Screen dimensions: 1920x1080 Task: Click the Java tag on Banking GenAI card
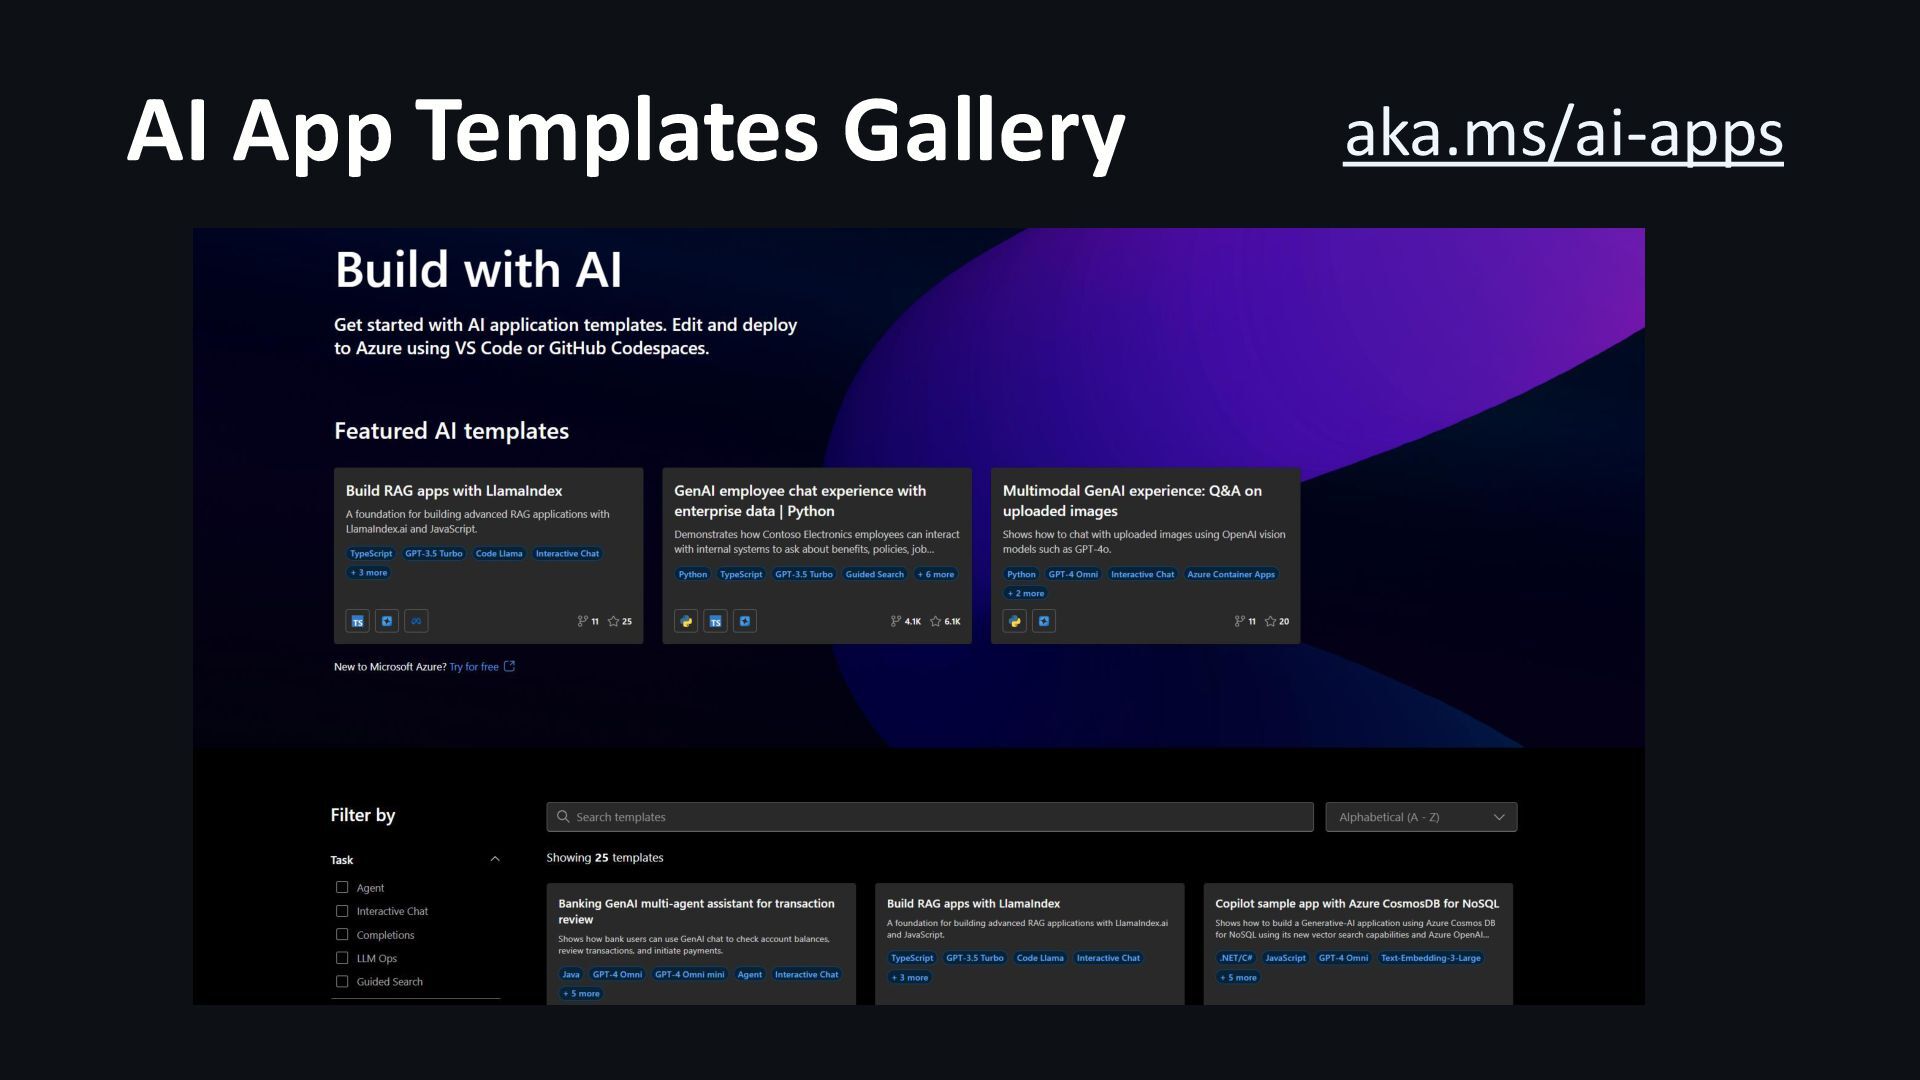pyautogui.click(x=571, y=974)
